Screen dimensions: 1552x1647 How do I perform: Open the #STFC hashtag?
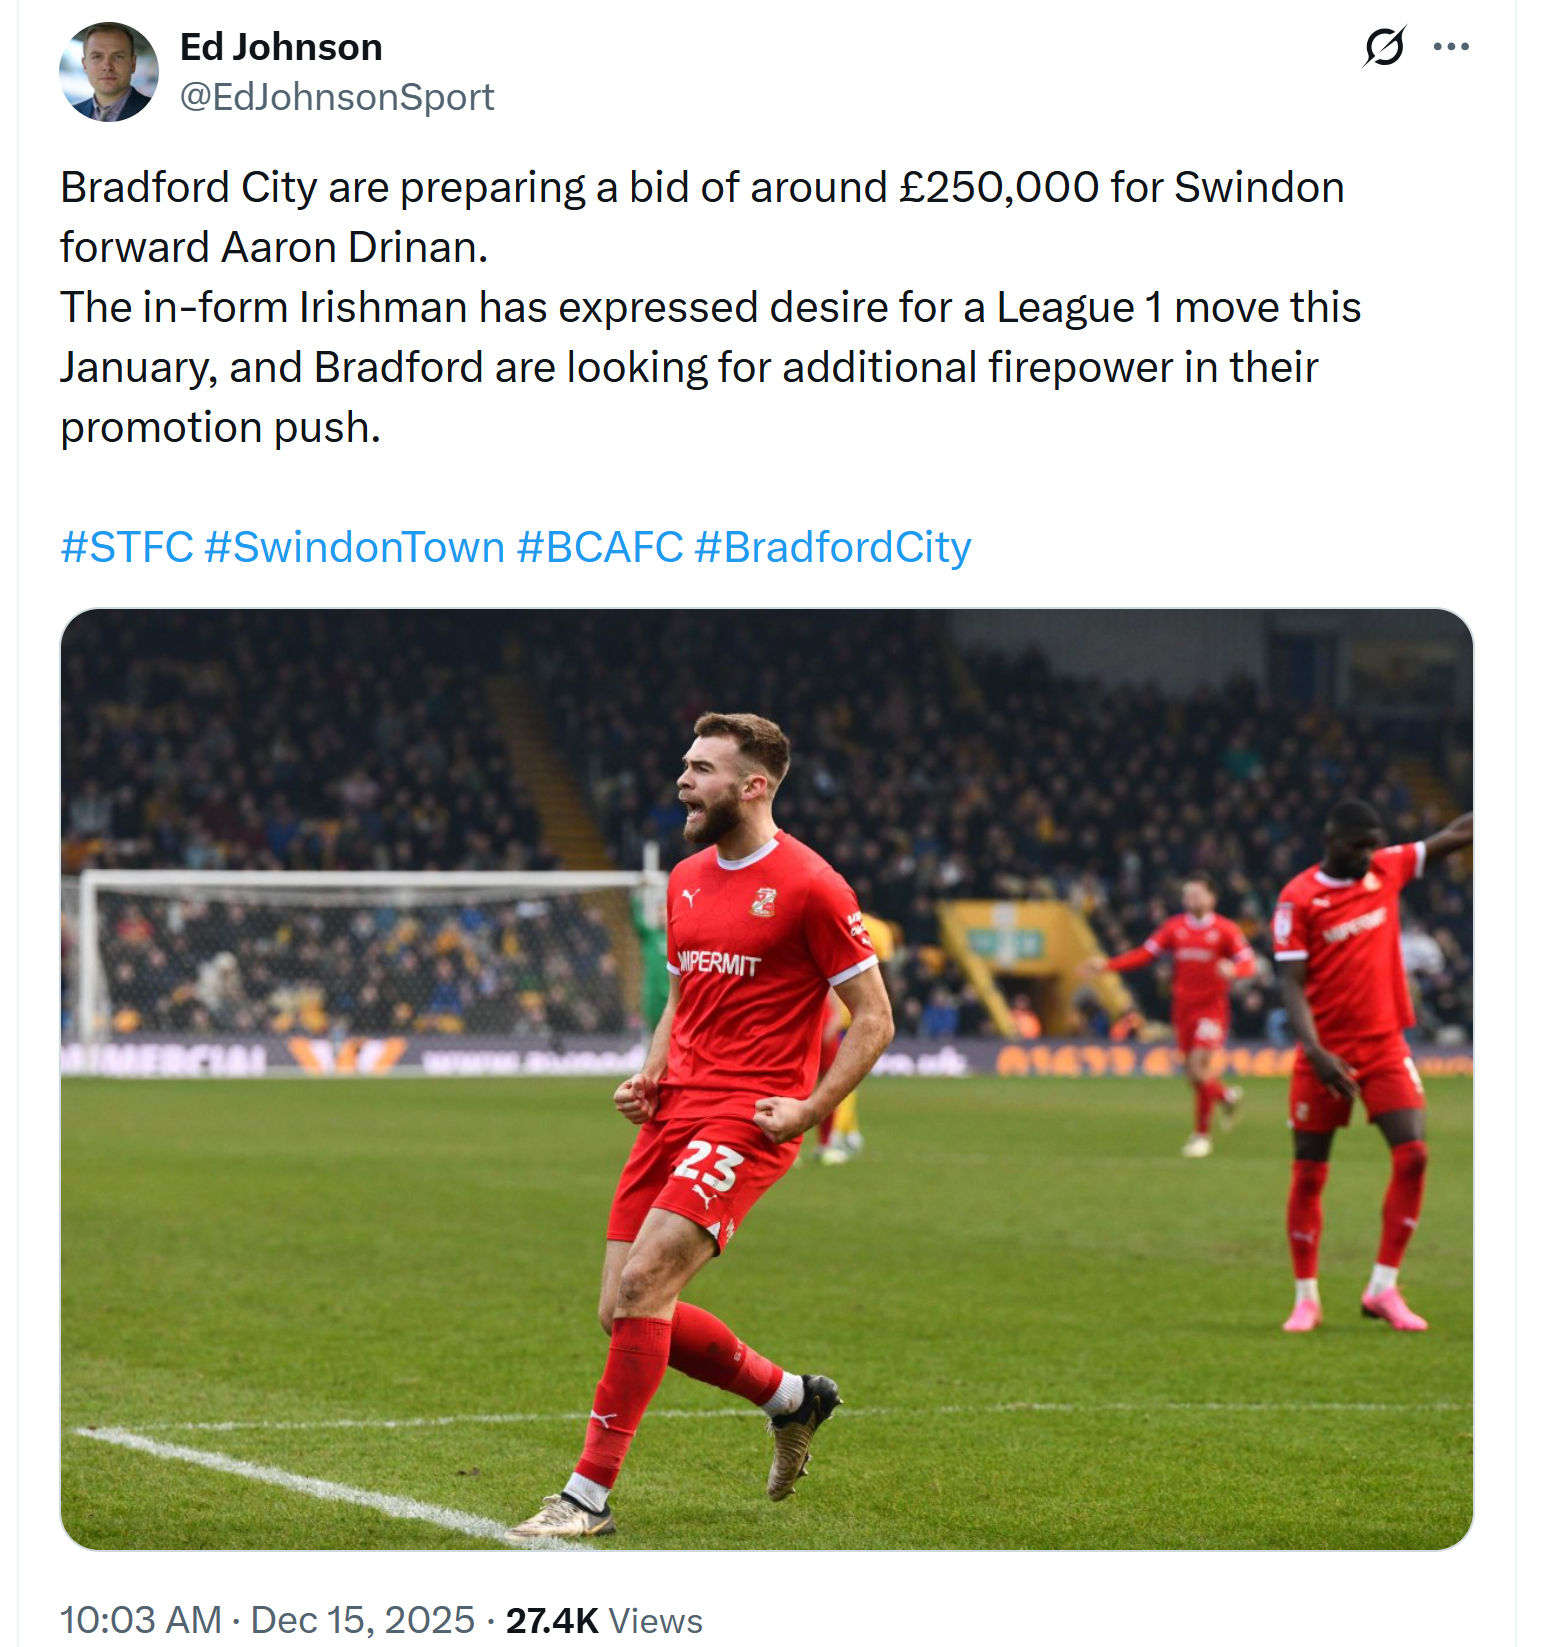[127, 547]
